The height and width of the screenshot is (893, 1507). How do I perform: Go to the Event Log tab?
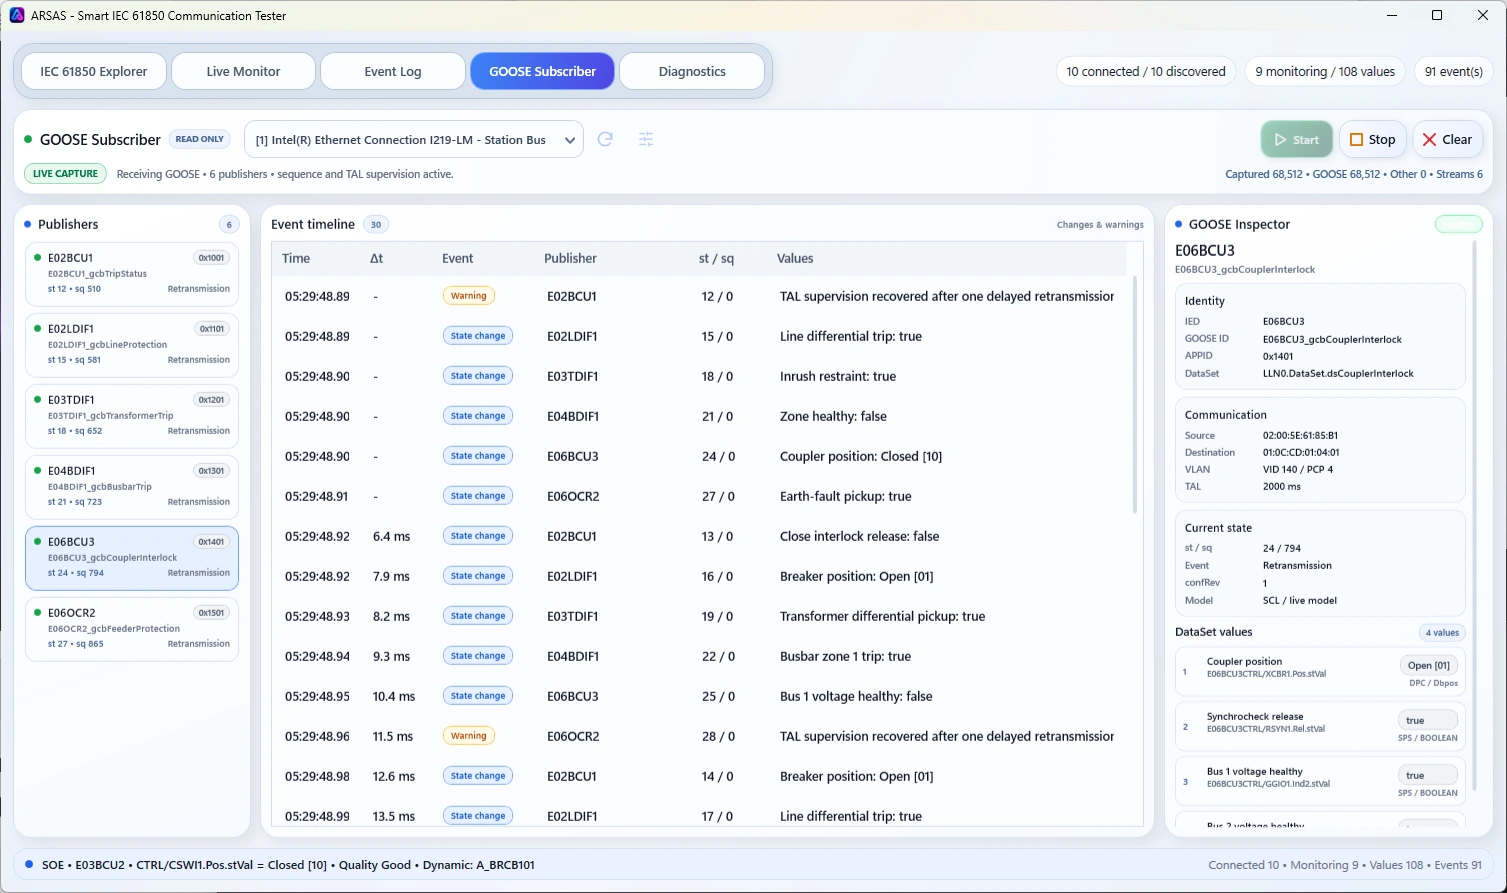(393, 71)
